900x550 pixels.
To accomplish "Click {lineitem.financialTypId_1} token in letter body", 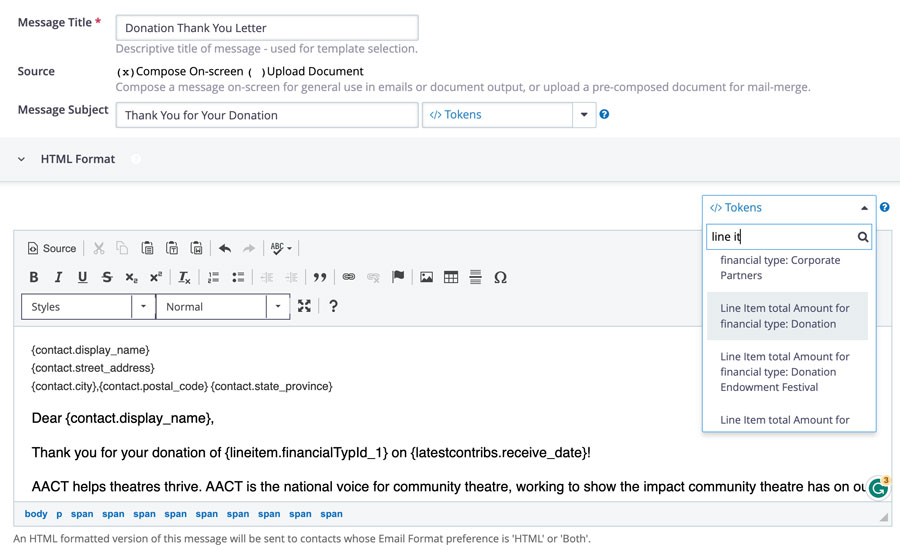I will click(307, 452).
